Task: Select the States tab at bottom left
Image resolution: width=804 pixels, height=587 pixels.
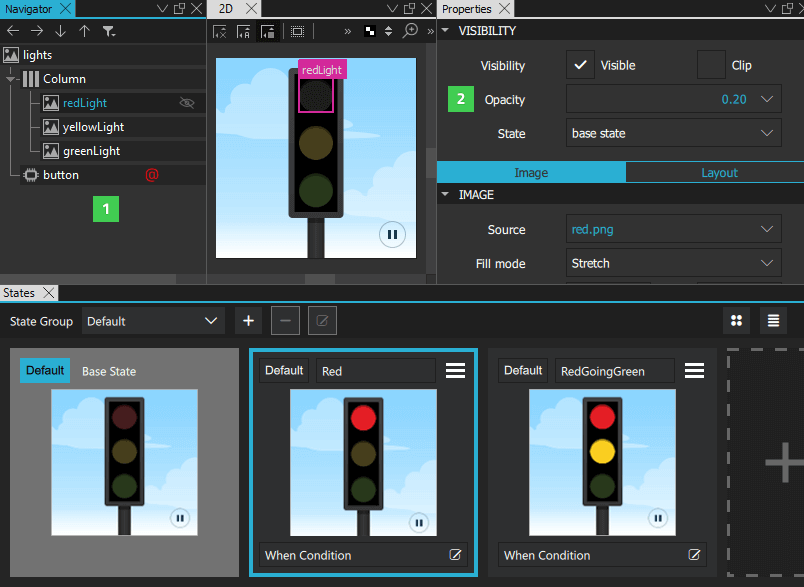Action: click(x=22, y=292)
